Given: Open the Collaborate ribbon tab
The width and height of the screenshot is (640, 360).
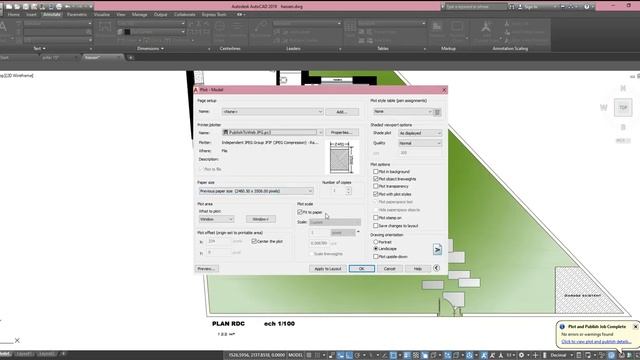Looking at the screenshot, I should [184, 14].
